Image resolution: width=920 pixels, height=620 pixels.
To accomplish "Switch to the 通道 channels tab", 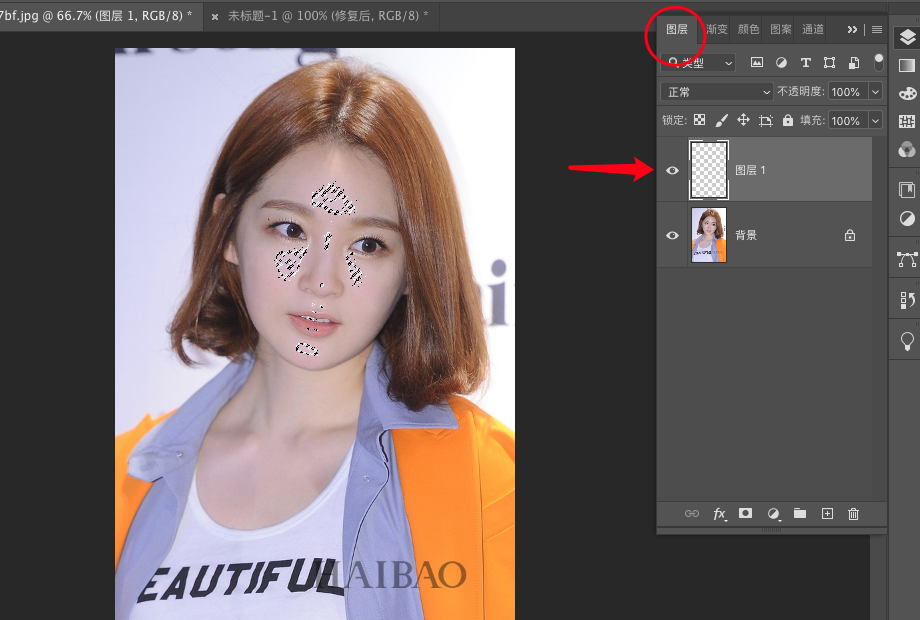I will (x=813, y=29).
